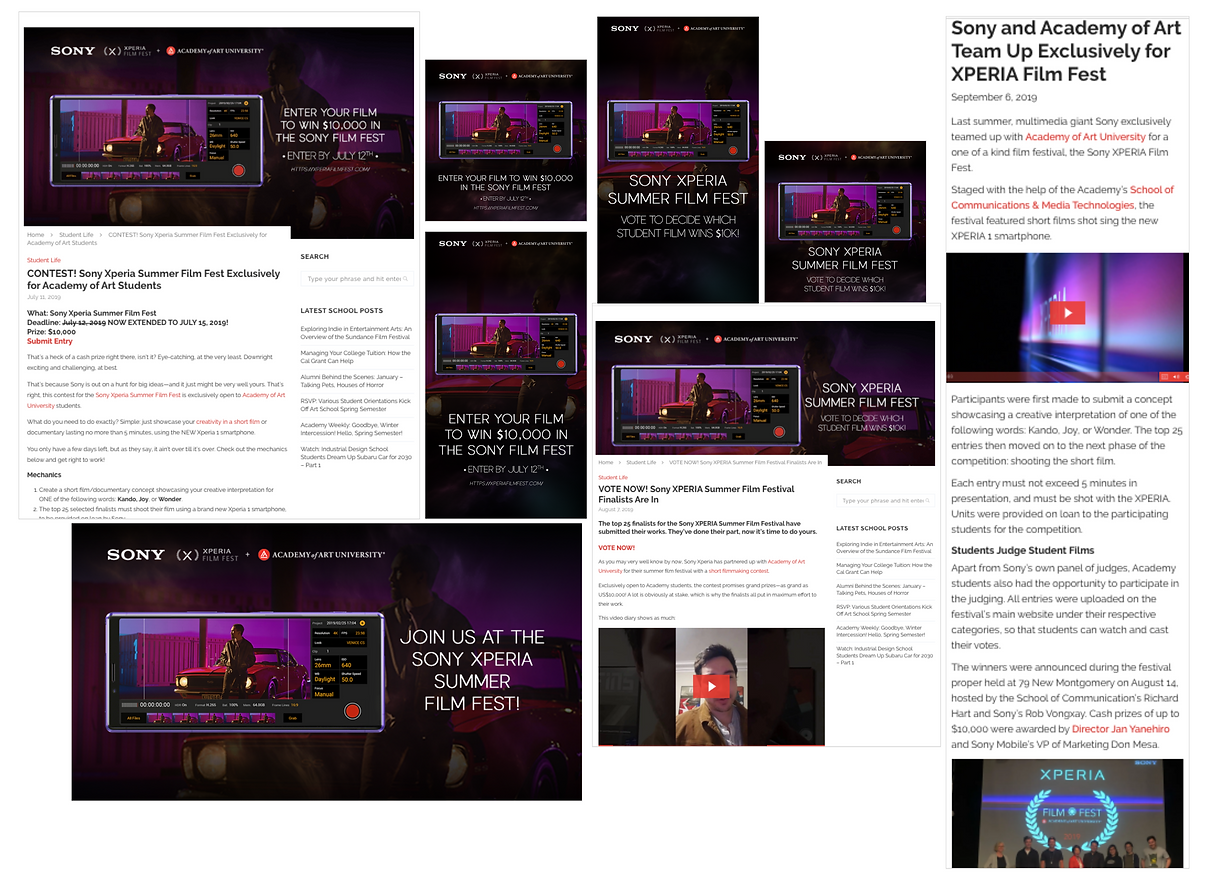Click the Academy of Art University logo in the Join Us banner

coord(321,554)
